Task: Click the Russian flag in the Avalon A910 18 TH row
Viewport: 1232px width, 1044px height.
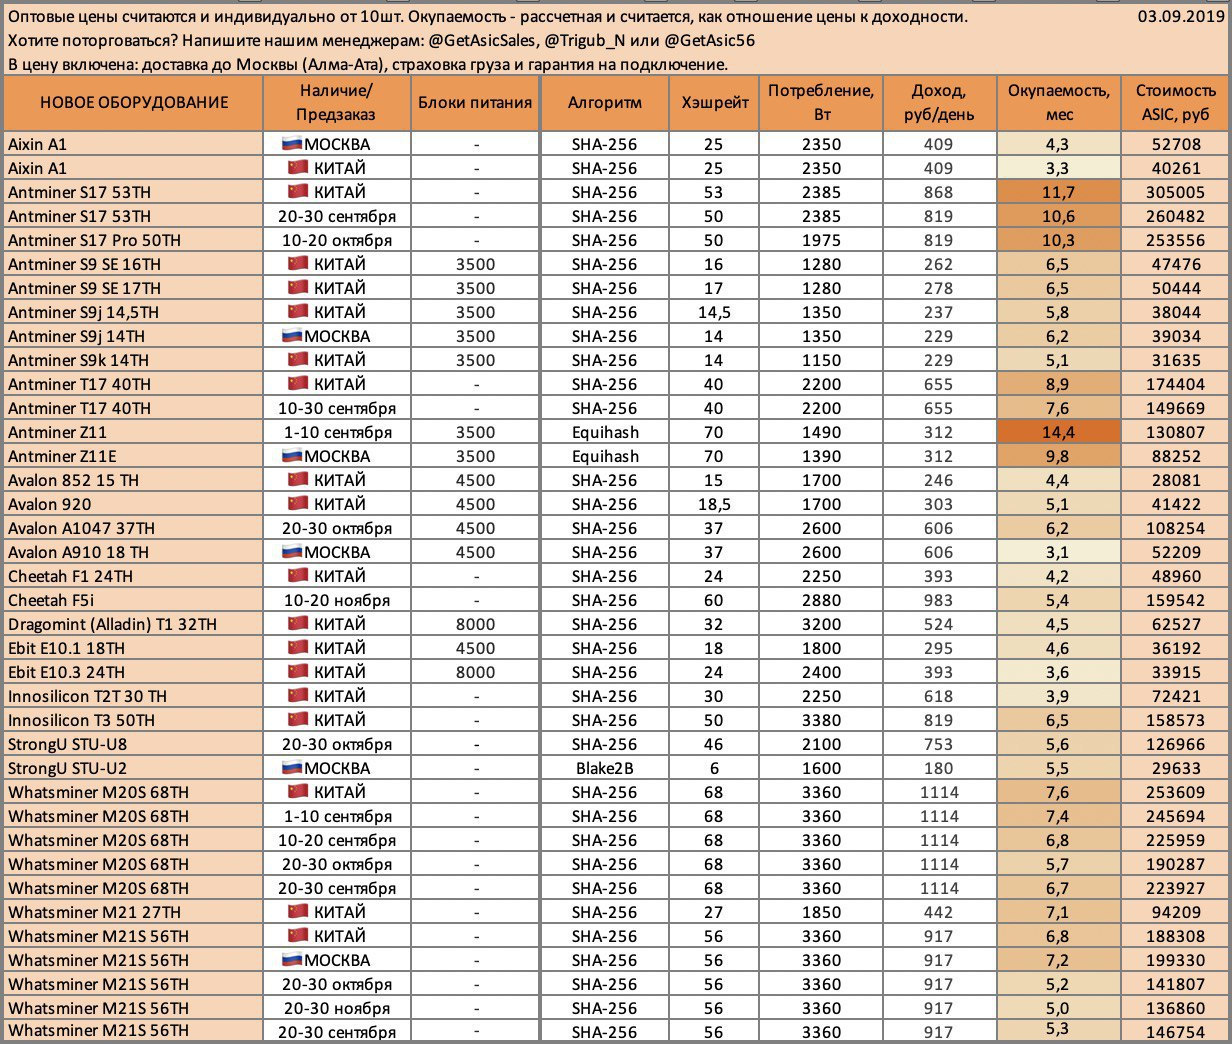Action: pyautogui.click(x=292, y=552)
